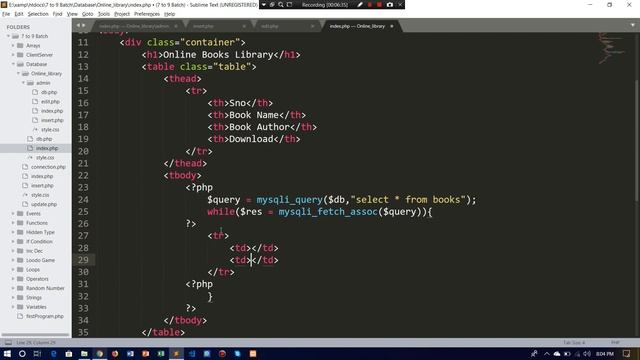This screenshot has width=640, height=360.
Task: Open edit.php under the admin folder
Action: click(x=50, y=102)
